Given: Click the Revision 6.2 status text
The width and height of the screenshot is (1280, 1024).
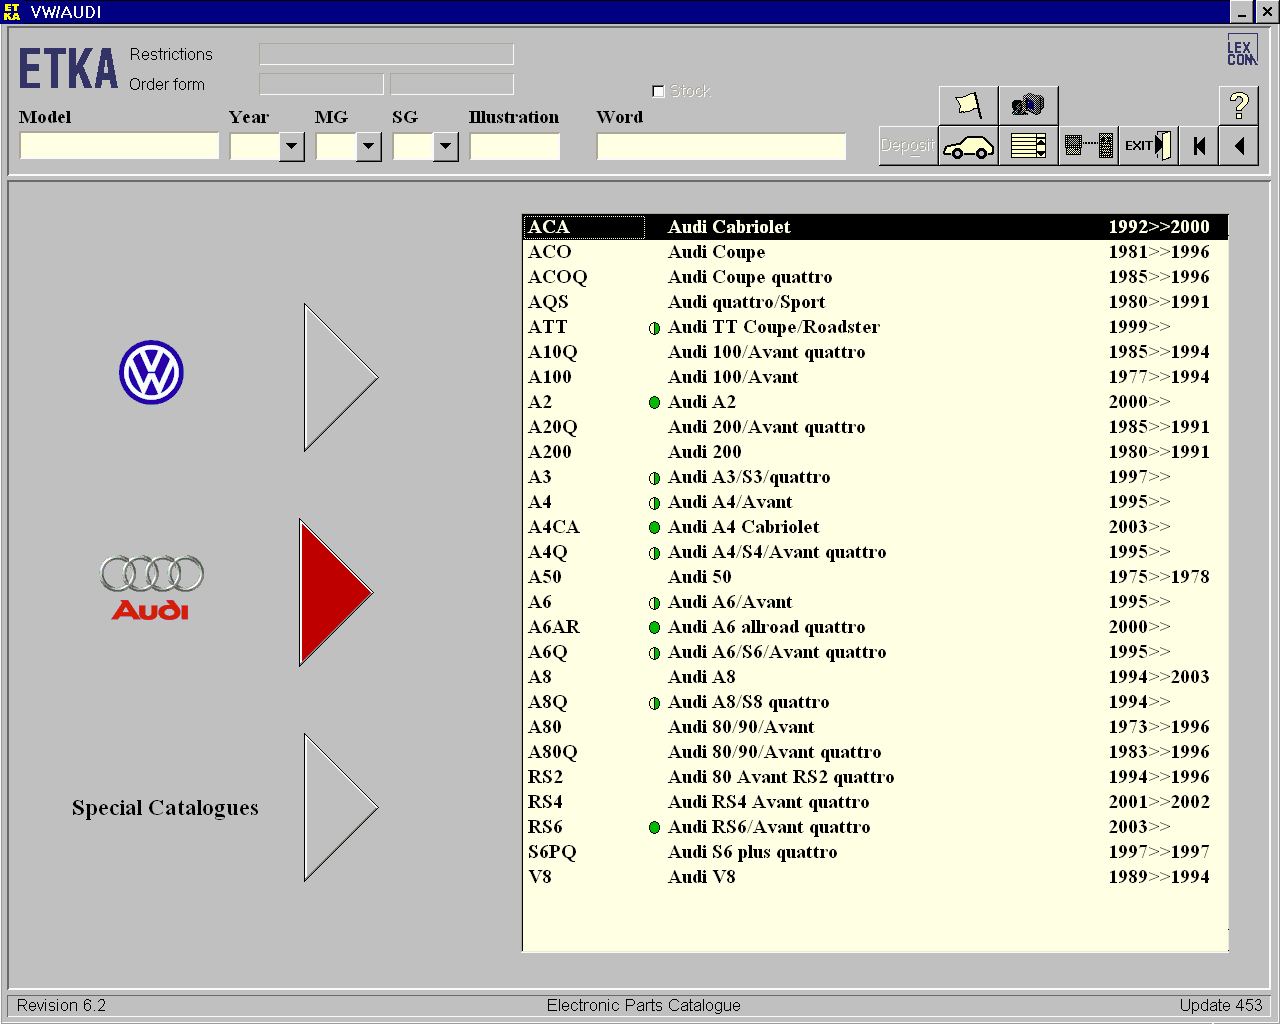Looking at the screenshot, I should [61, 1005].
